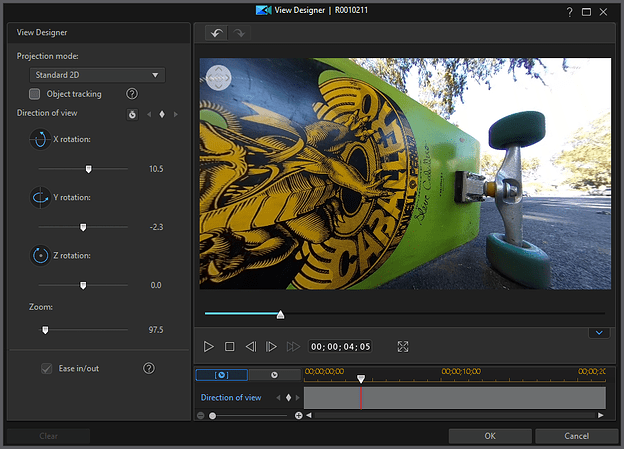Image resolution: width=624 pixels, height=449 pixels.
Task: Go to previous keyframe in left panel
Action: [149, 115]
